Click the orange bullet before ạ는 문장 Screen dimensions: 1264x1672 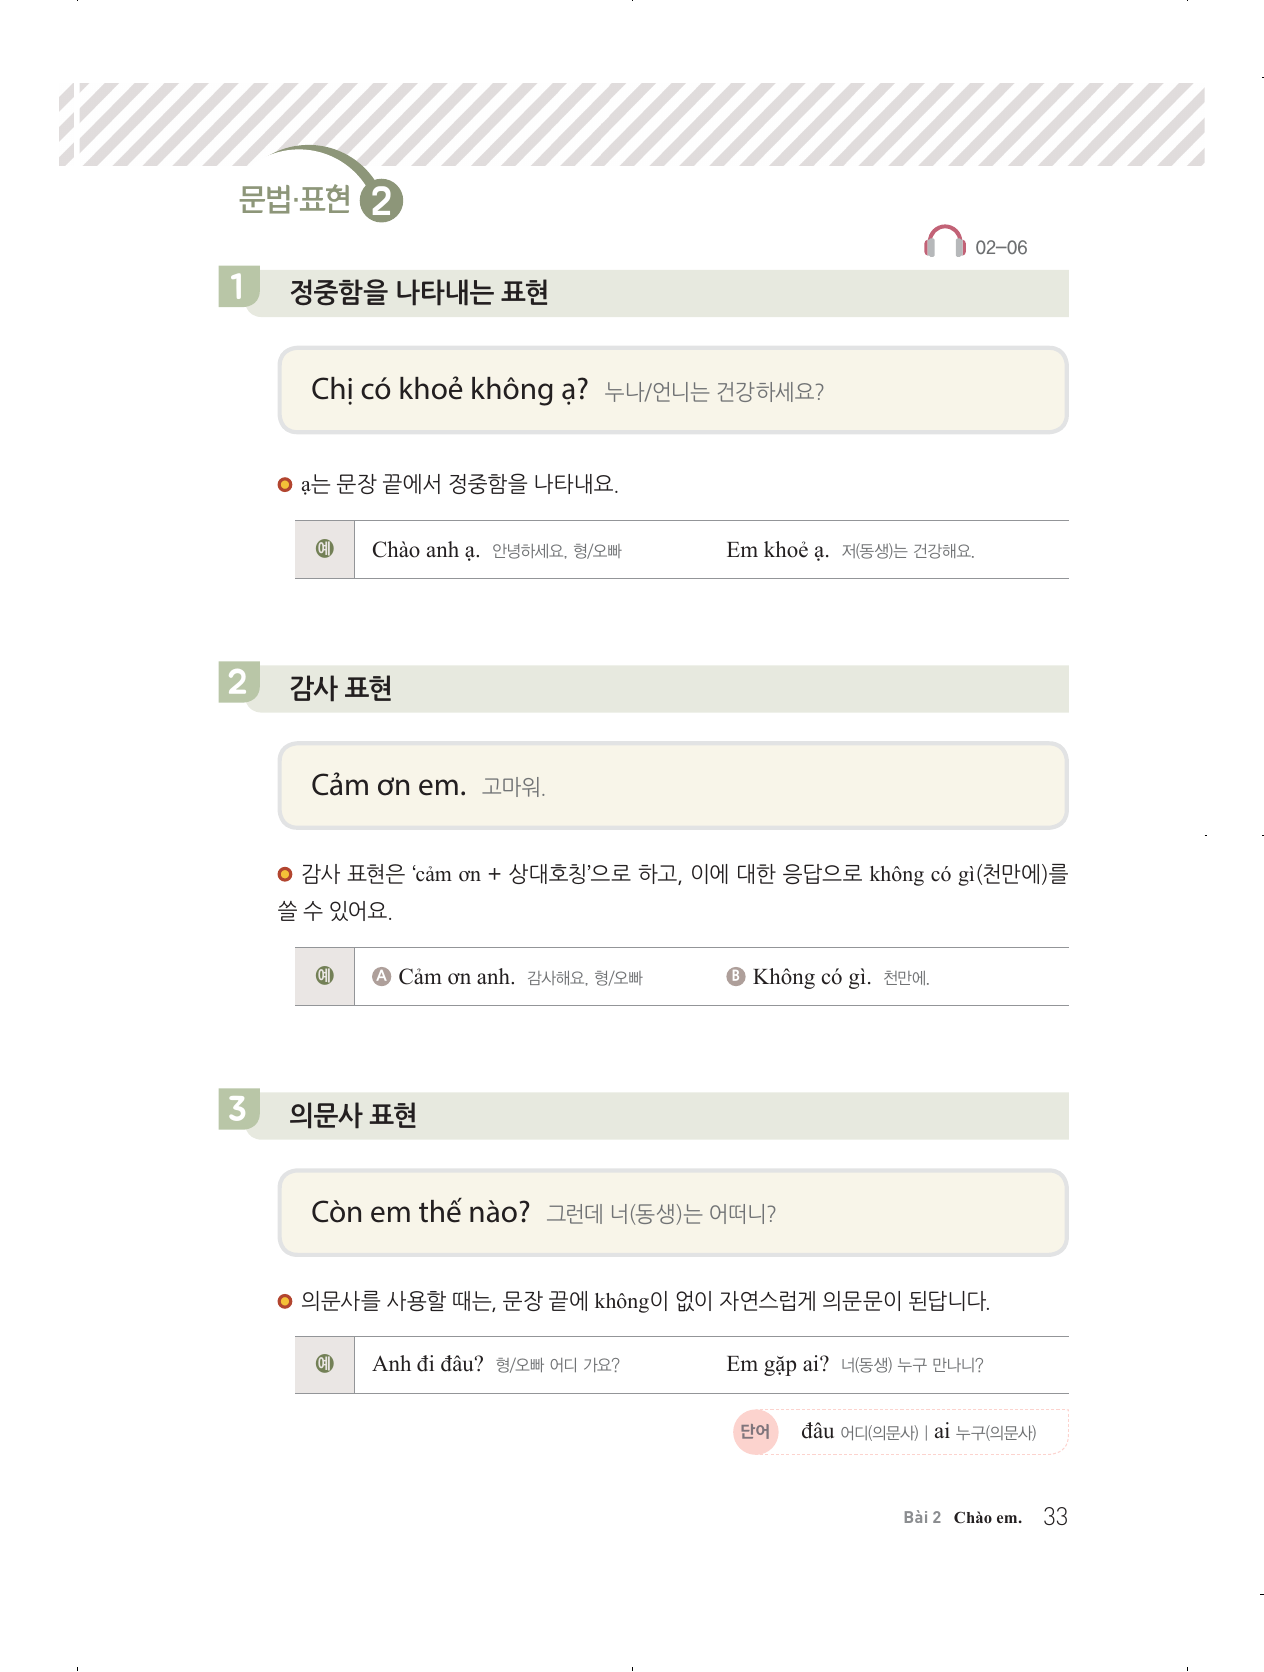pos(285,485)
